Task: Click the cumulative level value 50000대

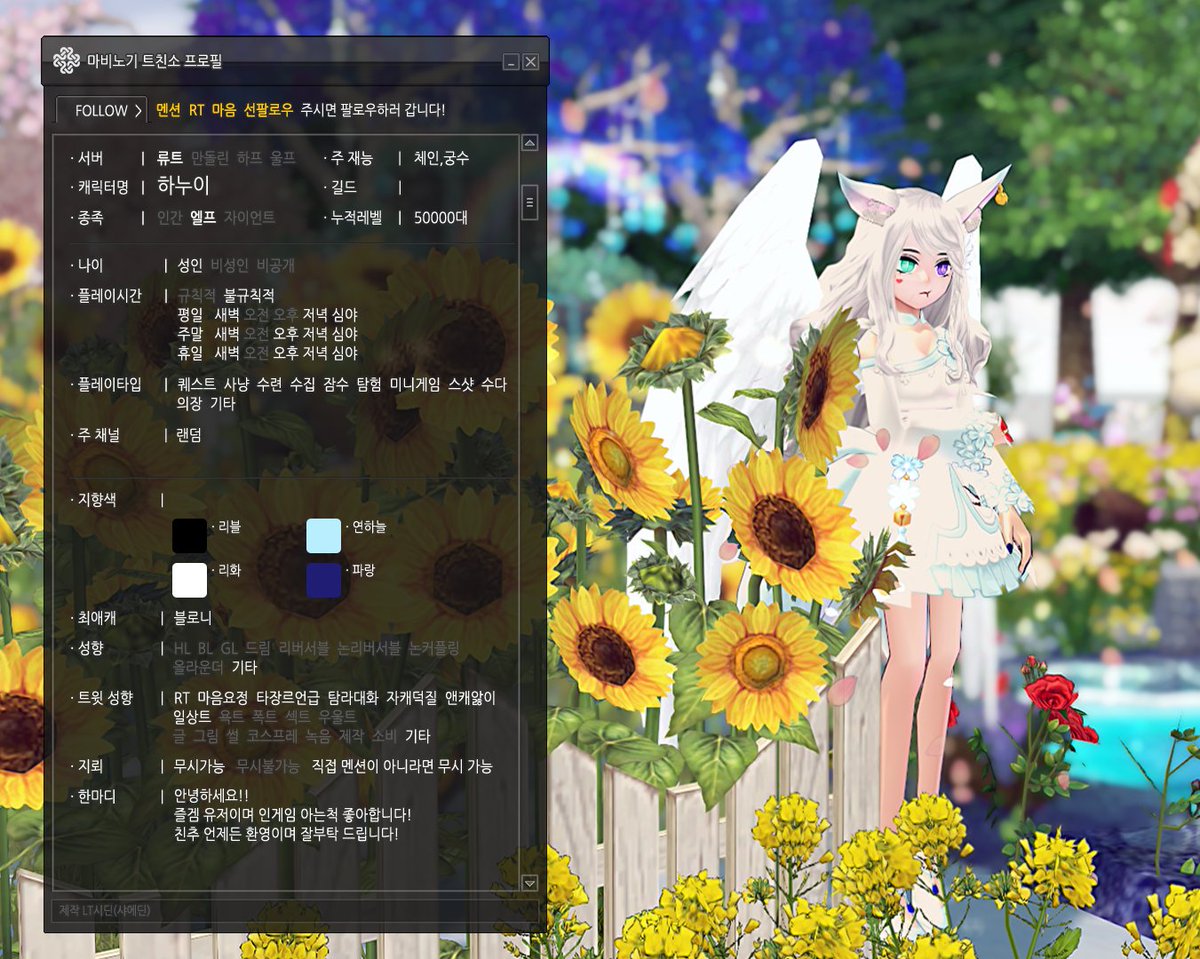Action: click(441, 217)
